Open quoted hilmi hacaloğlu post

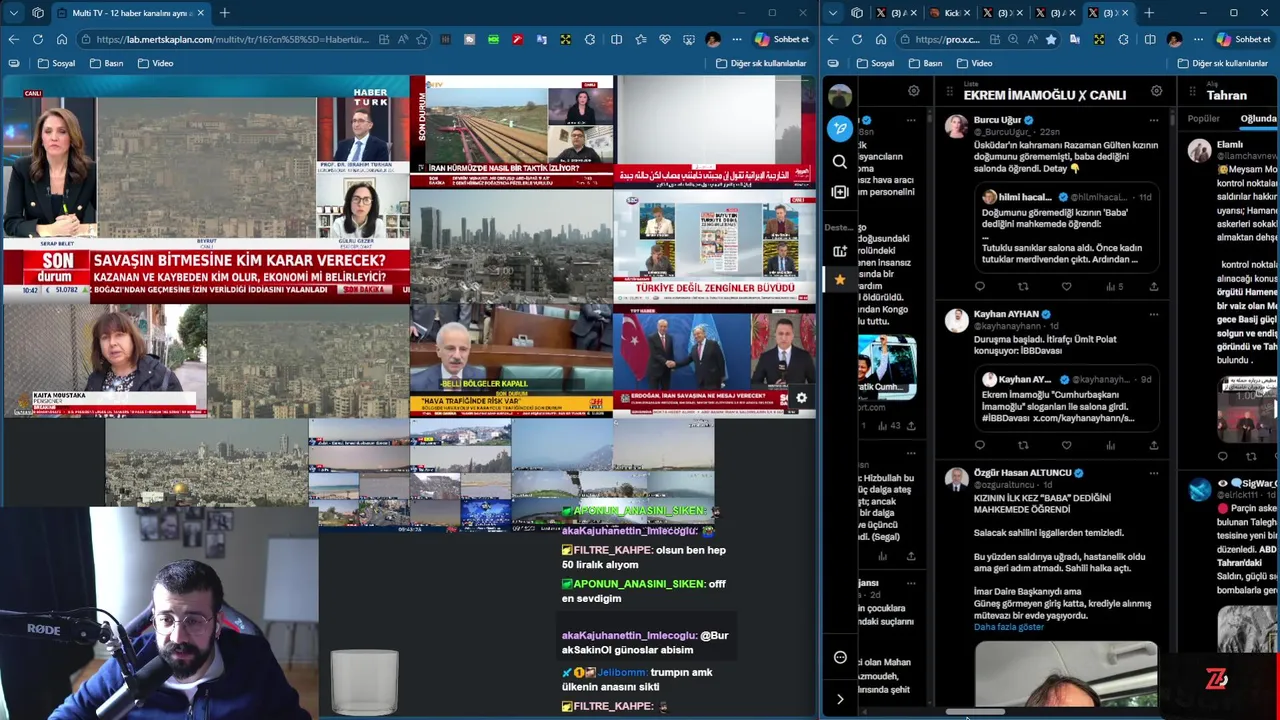[1066, 229]
